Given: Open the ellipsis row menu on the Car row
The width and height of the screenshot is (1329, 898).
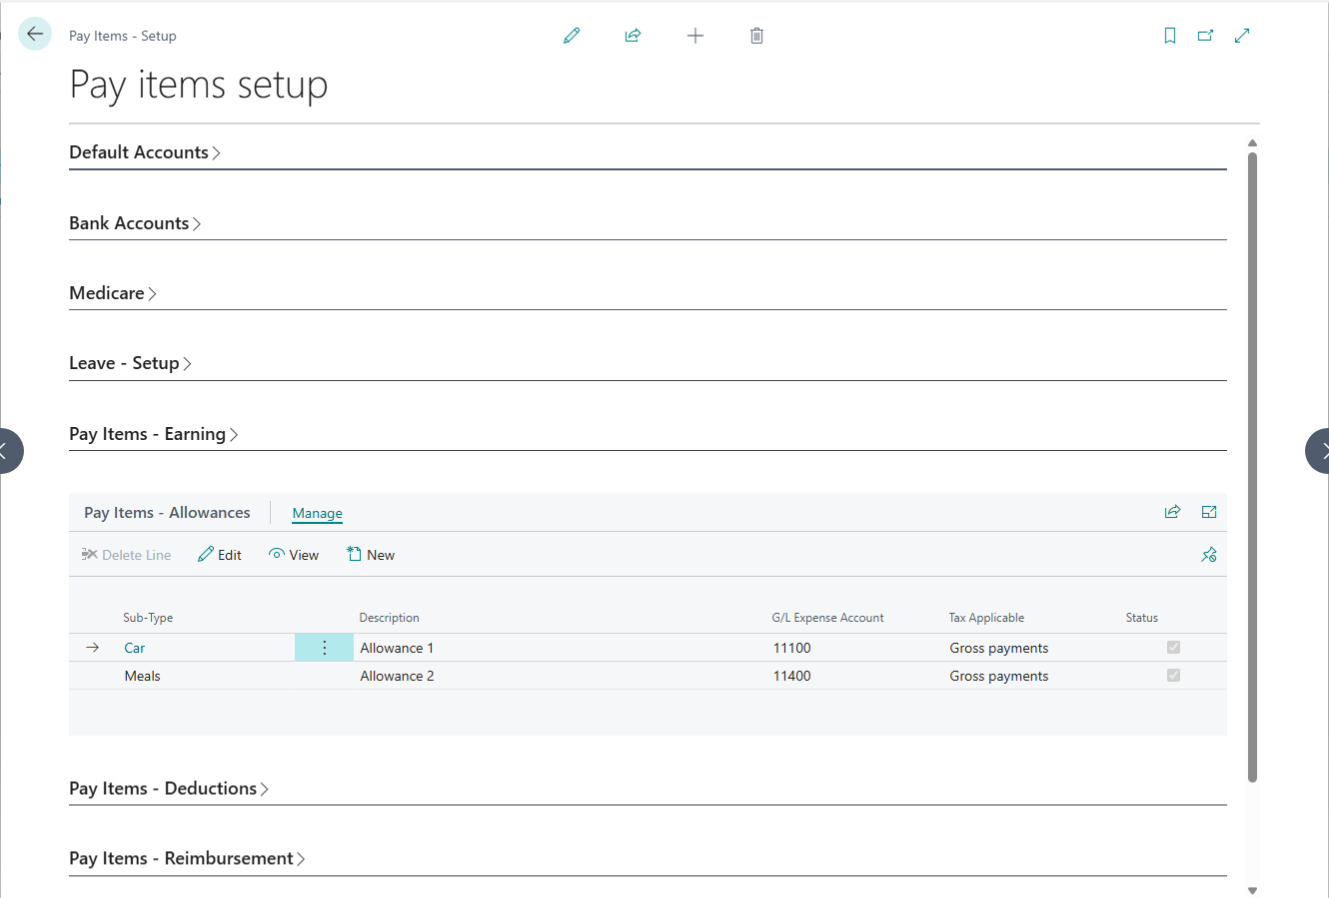Looking at the screenshot, I should [x=324, y=647].
